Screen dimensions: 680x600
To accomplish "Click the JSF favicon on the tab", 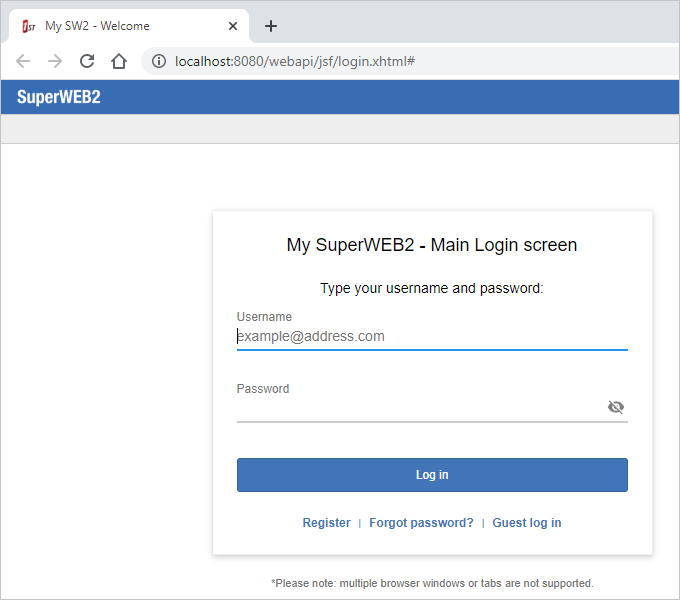I will pyautogui.click(x=29, y=26).
